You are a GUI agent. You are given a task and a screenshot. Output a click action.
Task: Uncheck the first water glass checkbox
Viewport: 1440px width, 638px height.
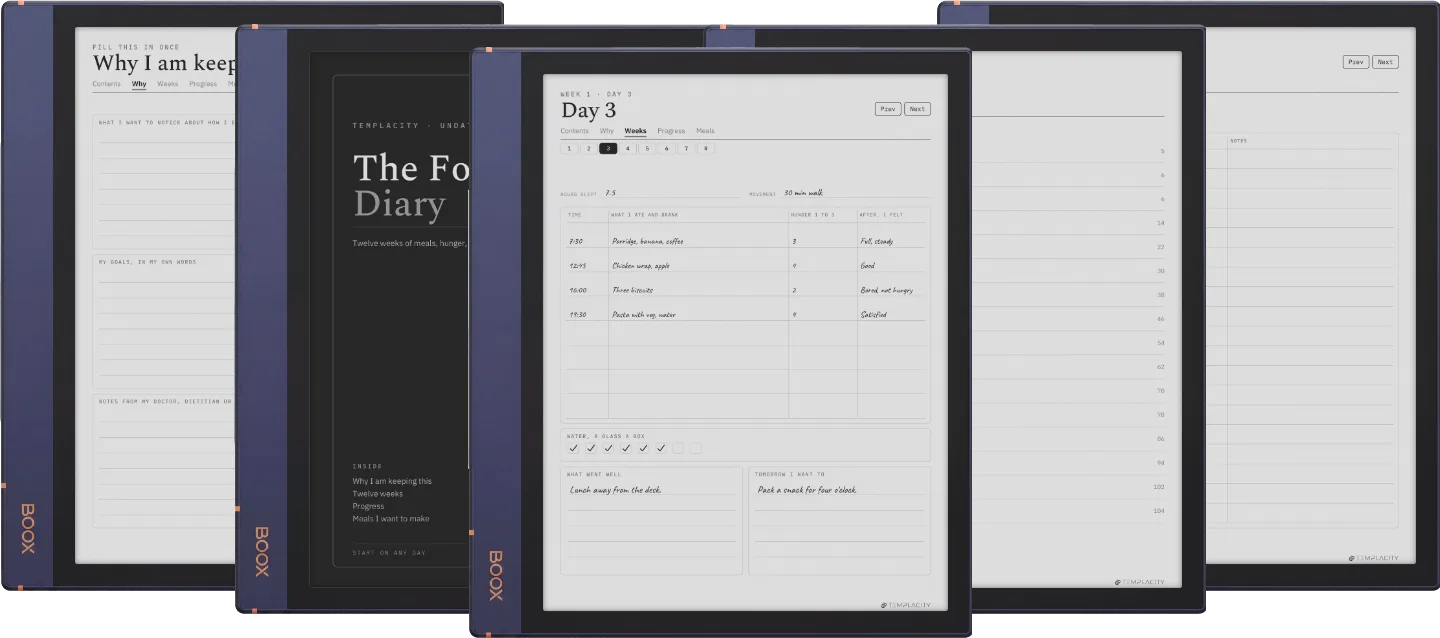[573, 448]
